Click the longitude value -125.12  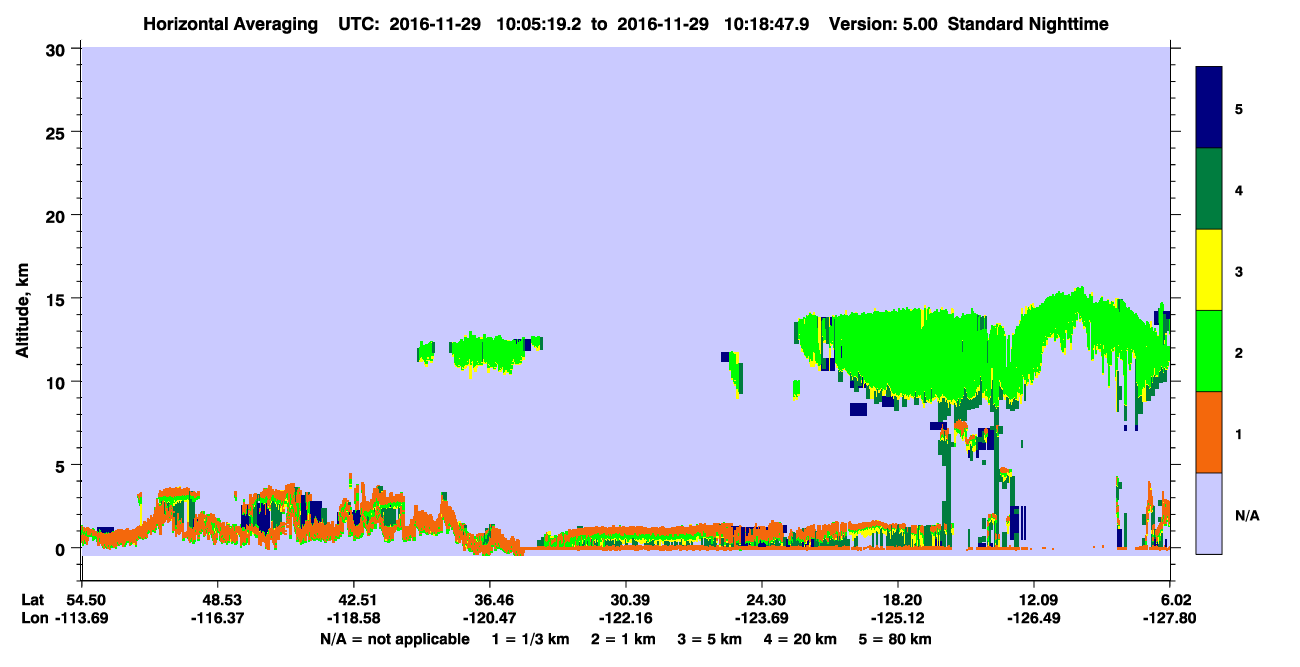point(898,618)
